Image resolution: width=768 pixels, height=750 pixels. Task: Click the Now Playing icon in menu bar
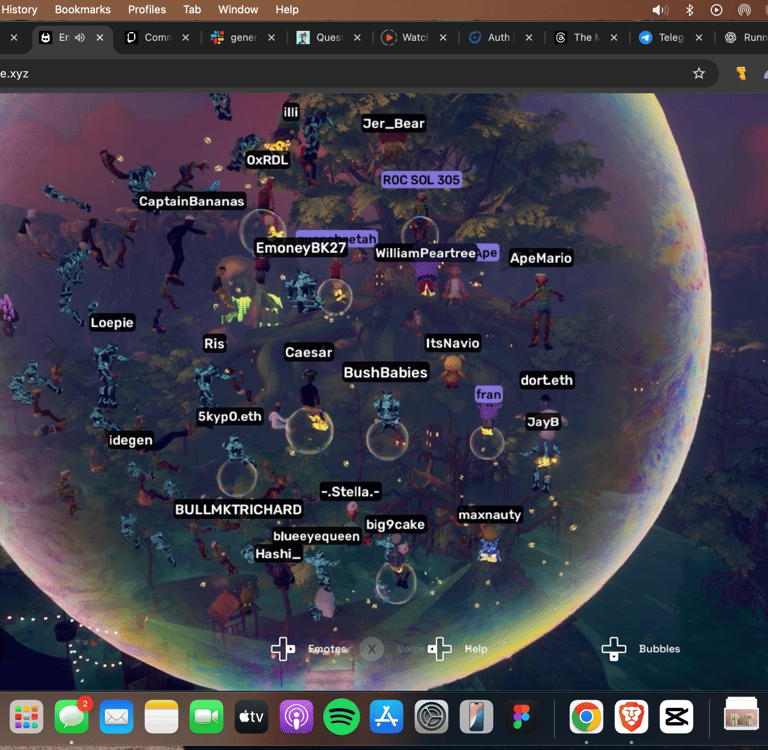716,10
